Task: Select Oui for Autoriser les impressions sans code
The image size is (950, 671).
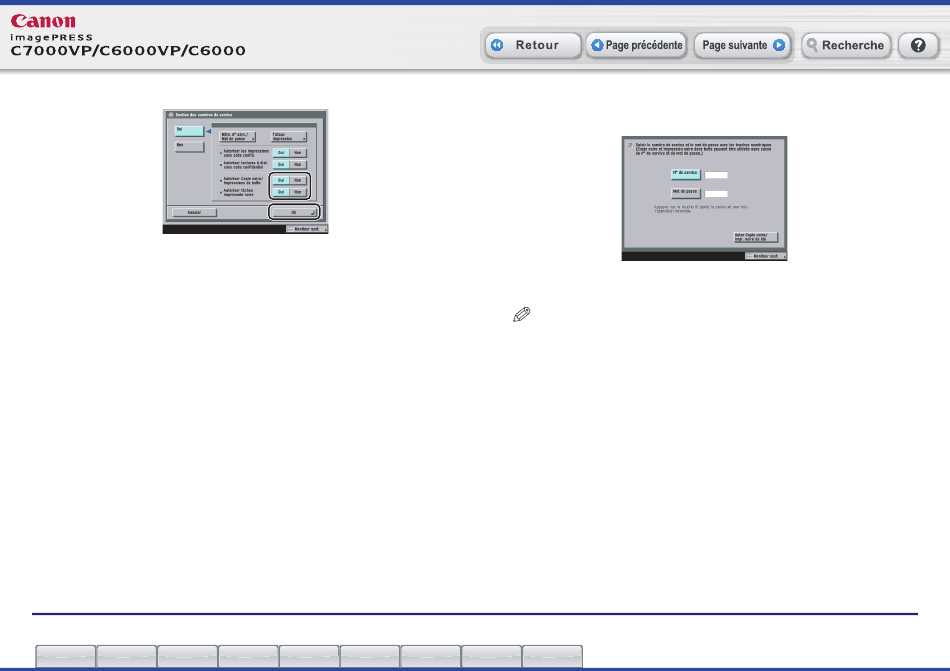Action: (282, 153)
